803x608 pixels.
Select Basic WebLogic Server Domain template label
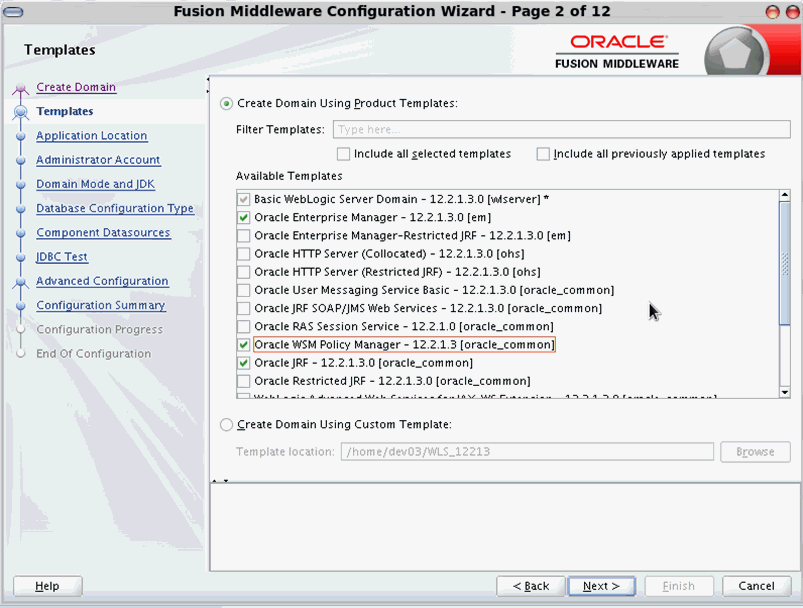coord(402,199)
